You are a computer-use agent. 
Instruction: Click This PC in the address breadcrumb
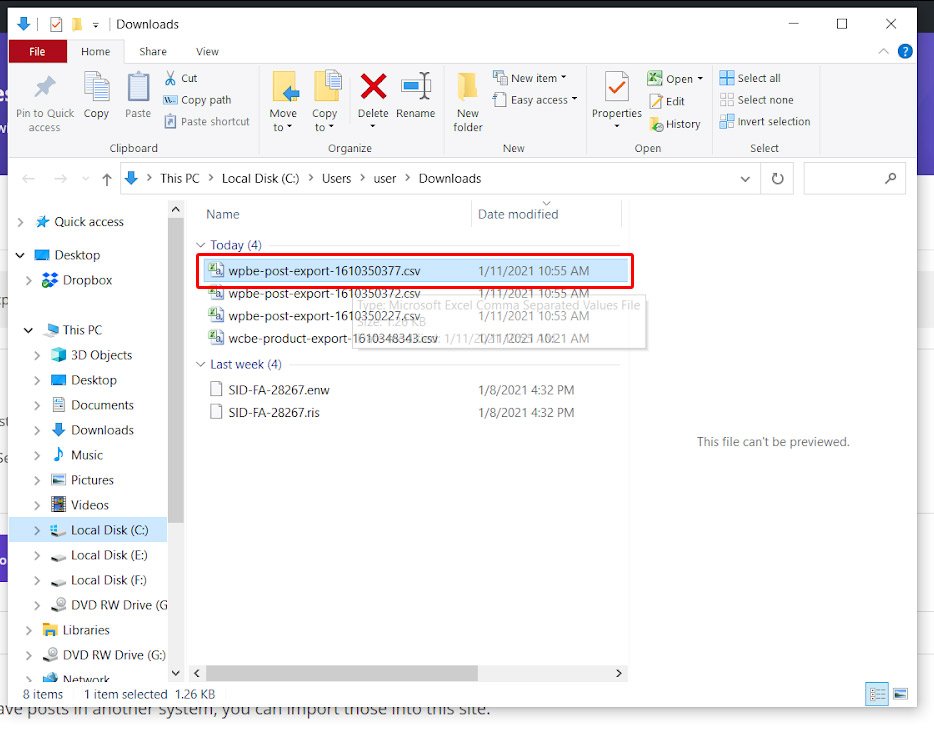tap(180, 179)
